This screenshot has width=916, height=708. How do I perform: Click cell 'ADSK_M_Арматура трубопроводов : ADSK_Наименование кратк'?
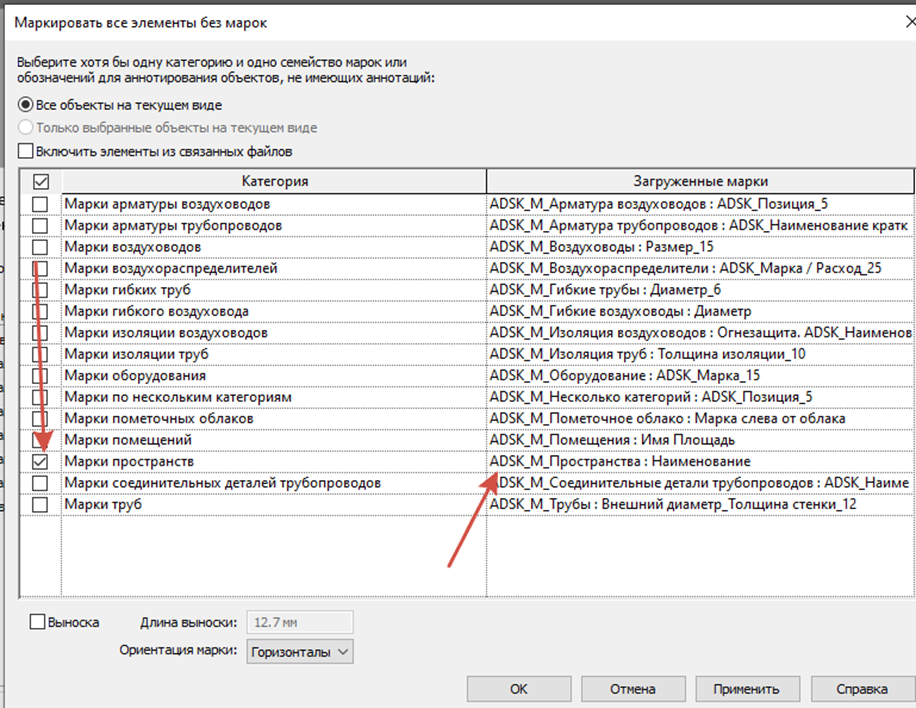point(700,225)
